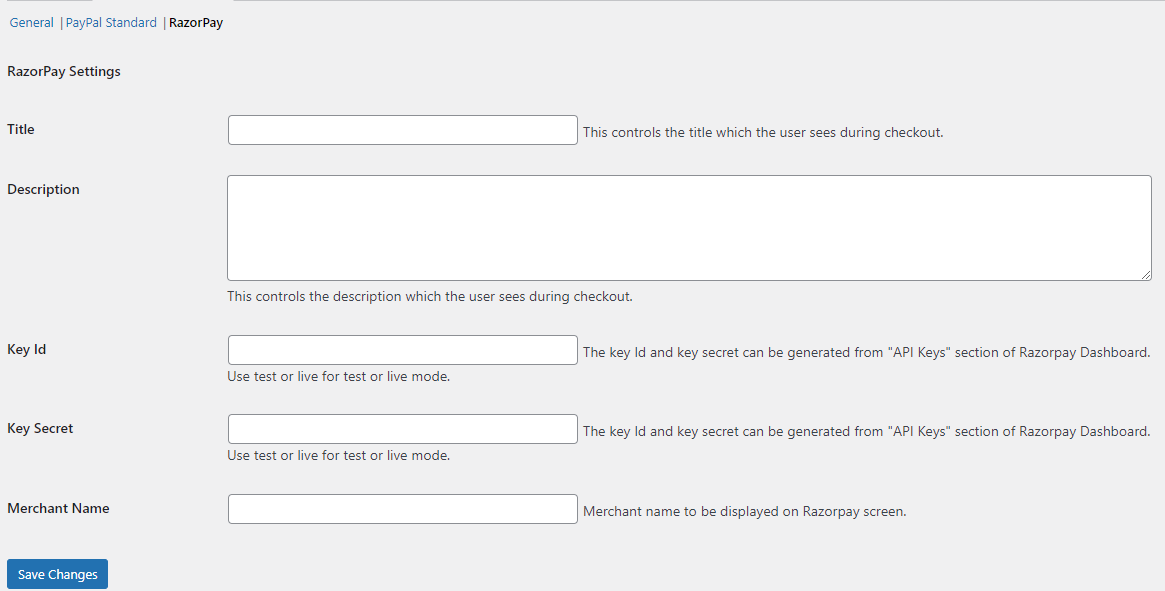Image resolution: width=1165 pixels, height=591 pixels.
Task: Open the General settings tab
Action: coord(31,22)
